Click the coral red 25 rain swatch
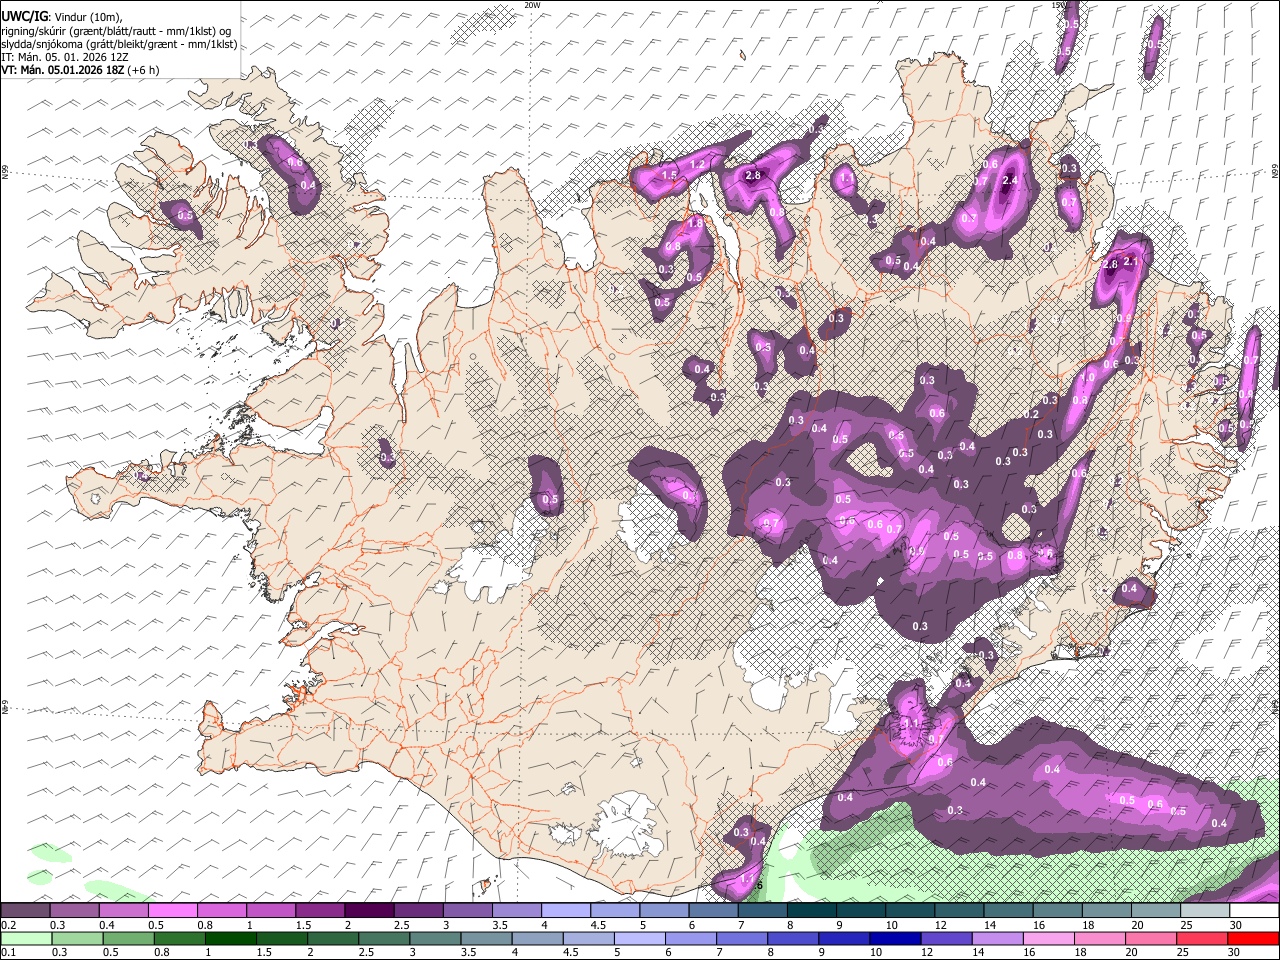Viewport: 1280px width, 960px height. click(1202, 938)
